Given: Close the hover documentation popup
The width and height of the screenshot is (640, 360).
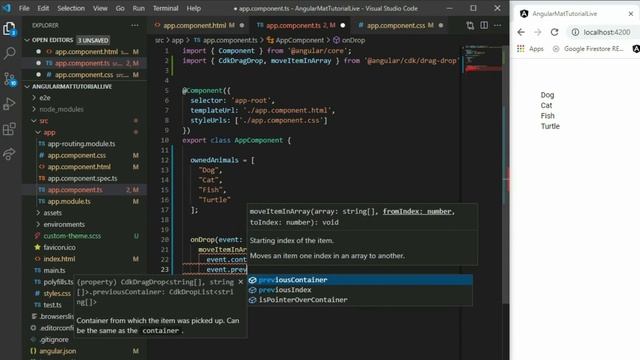Looking at the screenshot, I should point(240,282).
